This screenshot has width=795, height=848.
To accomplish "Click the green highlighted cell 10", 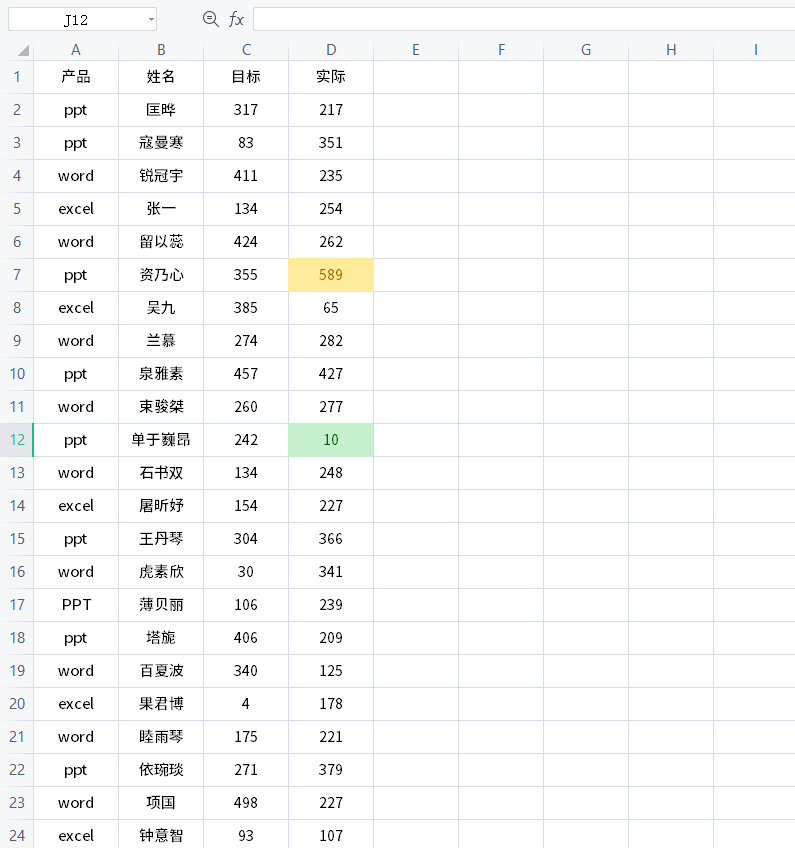I will [x=331, y=440].
